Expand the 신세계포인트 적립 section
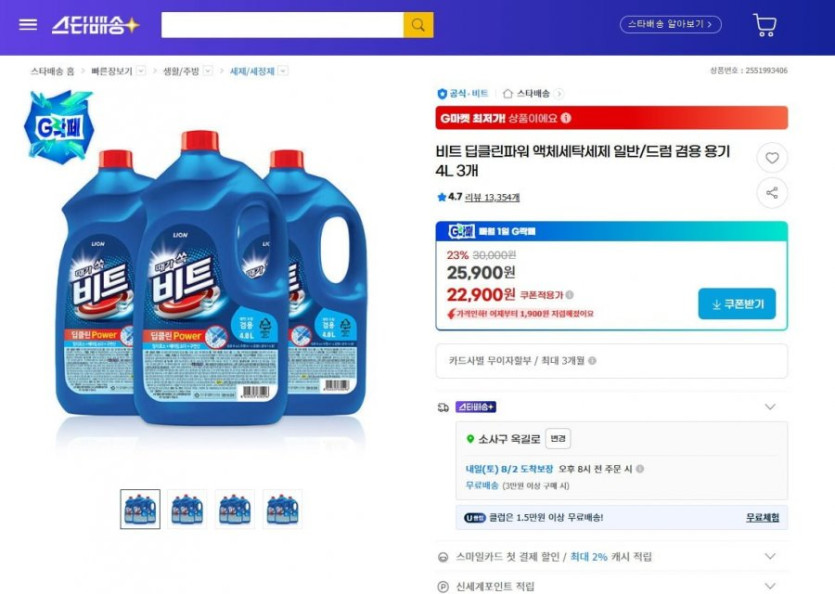 [x=770, y=586]
